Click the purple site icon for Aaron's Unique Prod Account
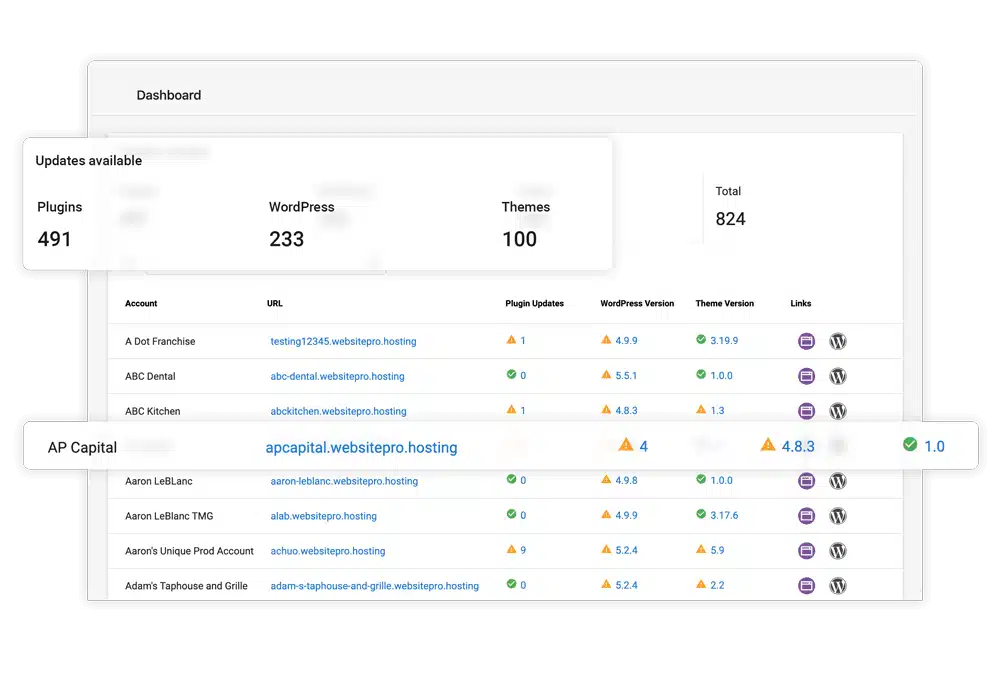Image resolution: width=1000 pixels, height=674 pixels. coord(806,551)
